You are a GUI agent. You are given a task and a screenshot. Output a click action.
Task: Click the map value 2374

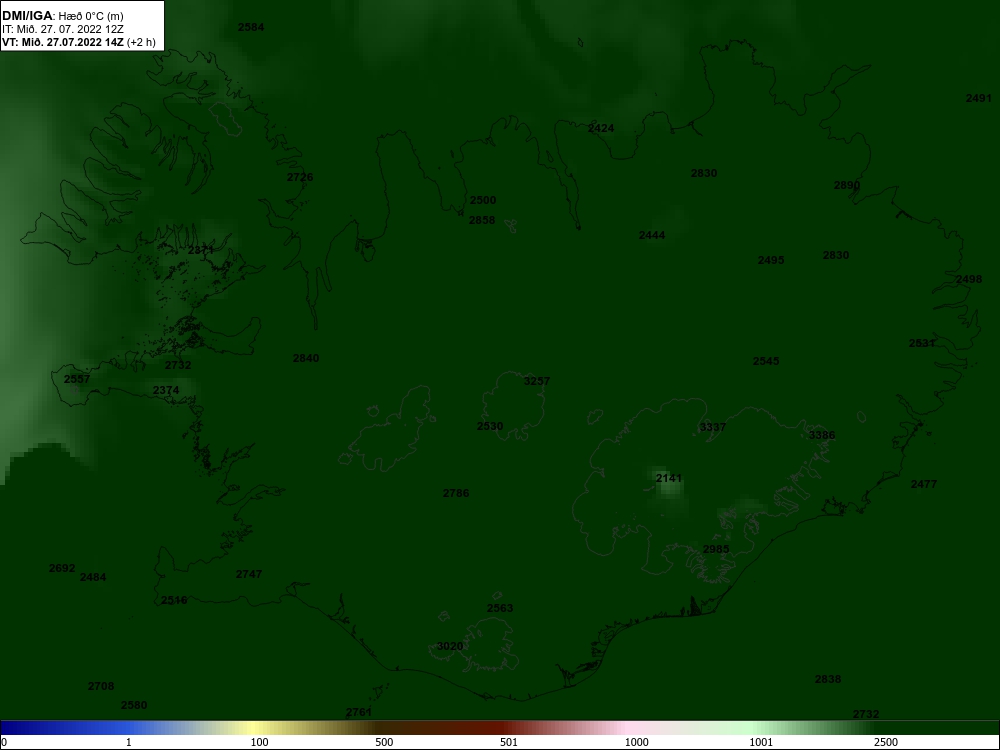click(x=166, y=390)
